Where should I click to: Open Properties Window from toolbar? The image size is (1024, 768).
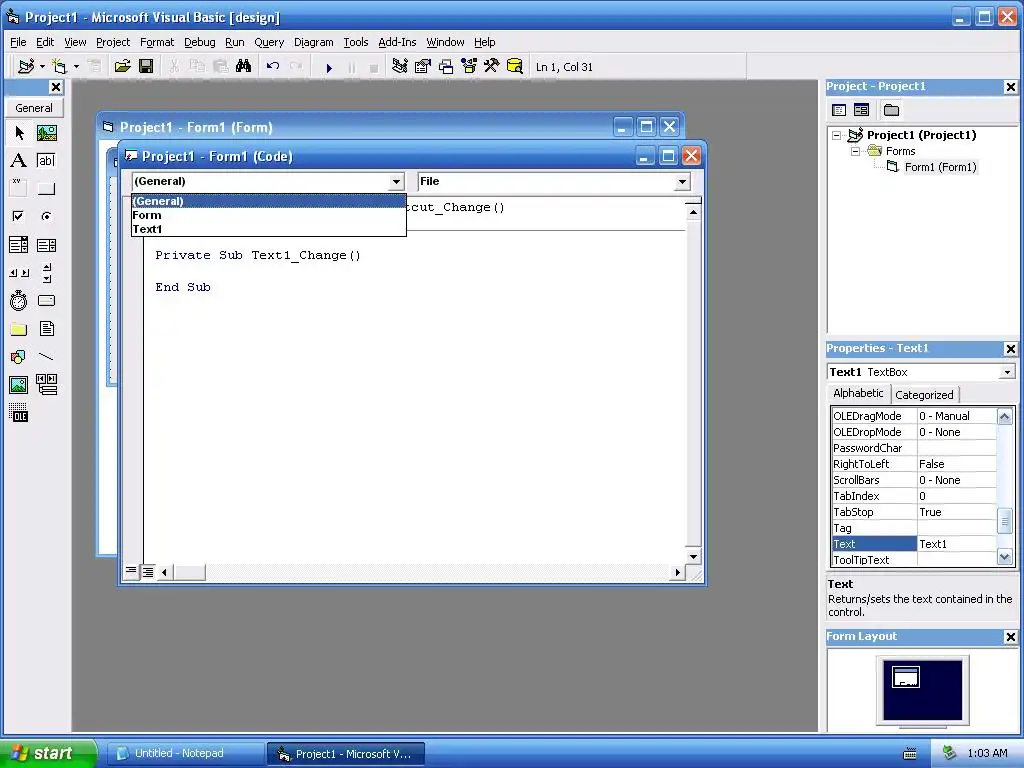pyautogui.click(x=423, y=67)
